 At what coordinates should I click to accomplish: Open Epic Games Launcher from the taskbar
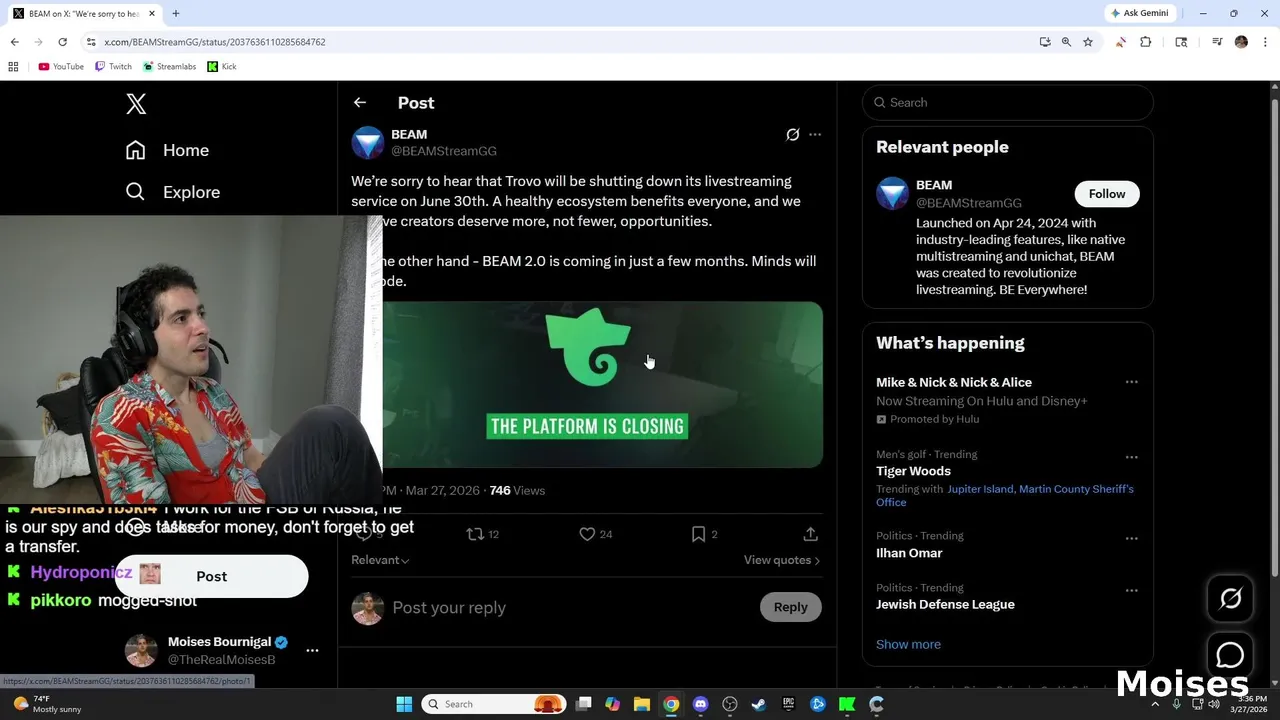[788, 704]
